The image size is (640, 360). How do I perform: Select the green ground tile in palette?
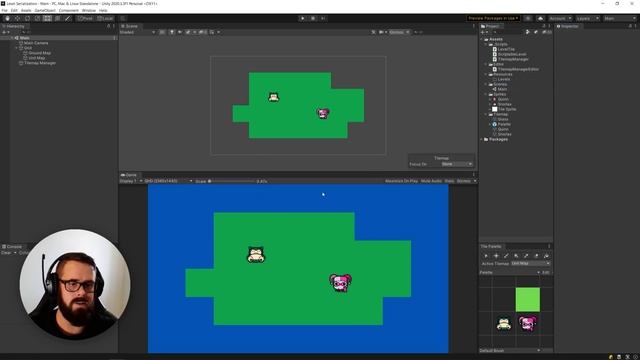pos(527,300)
